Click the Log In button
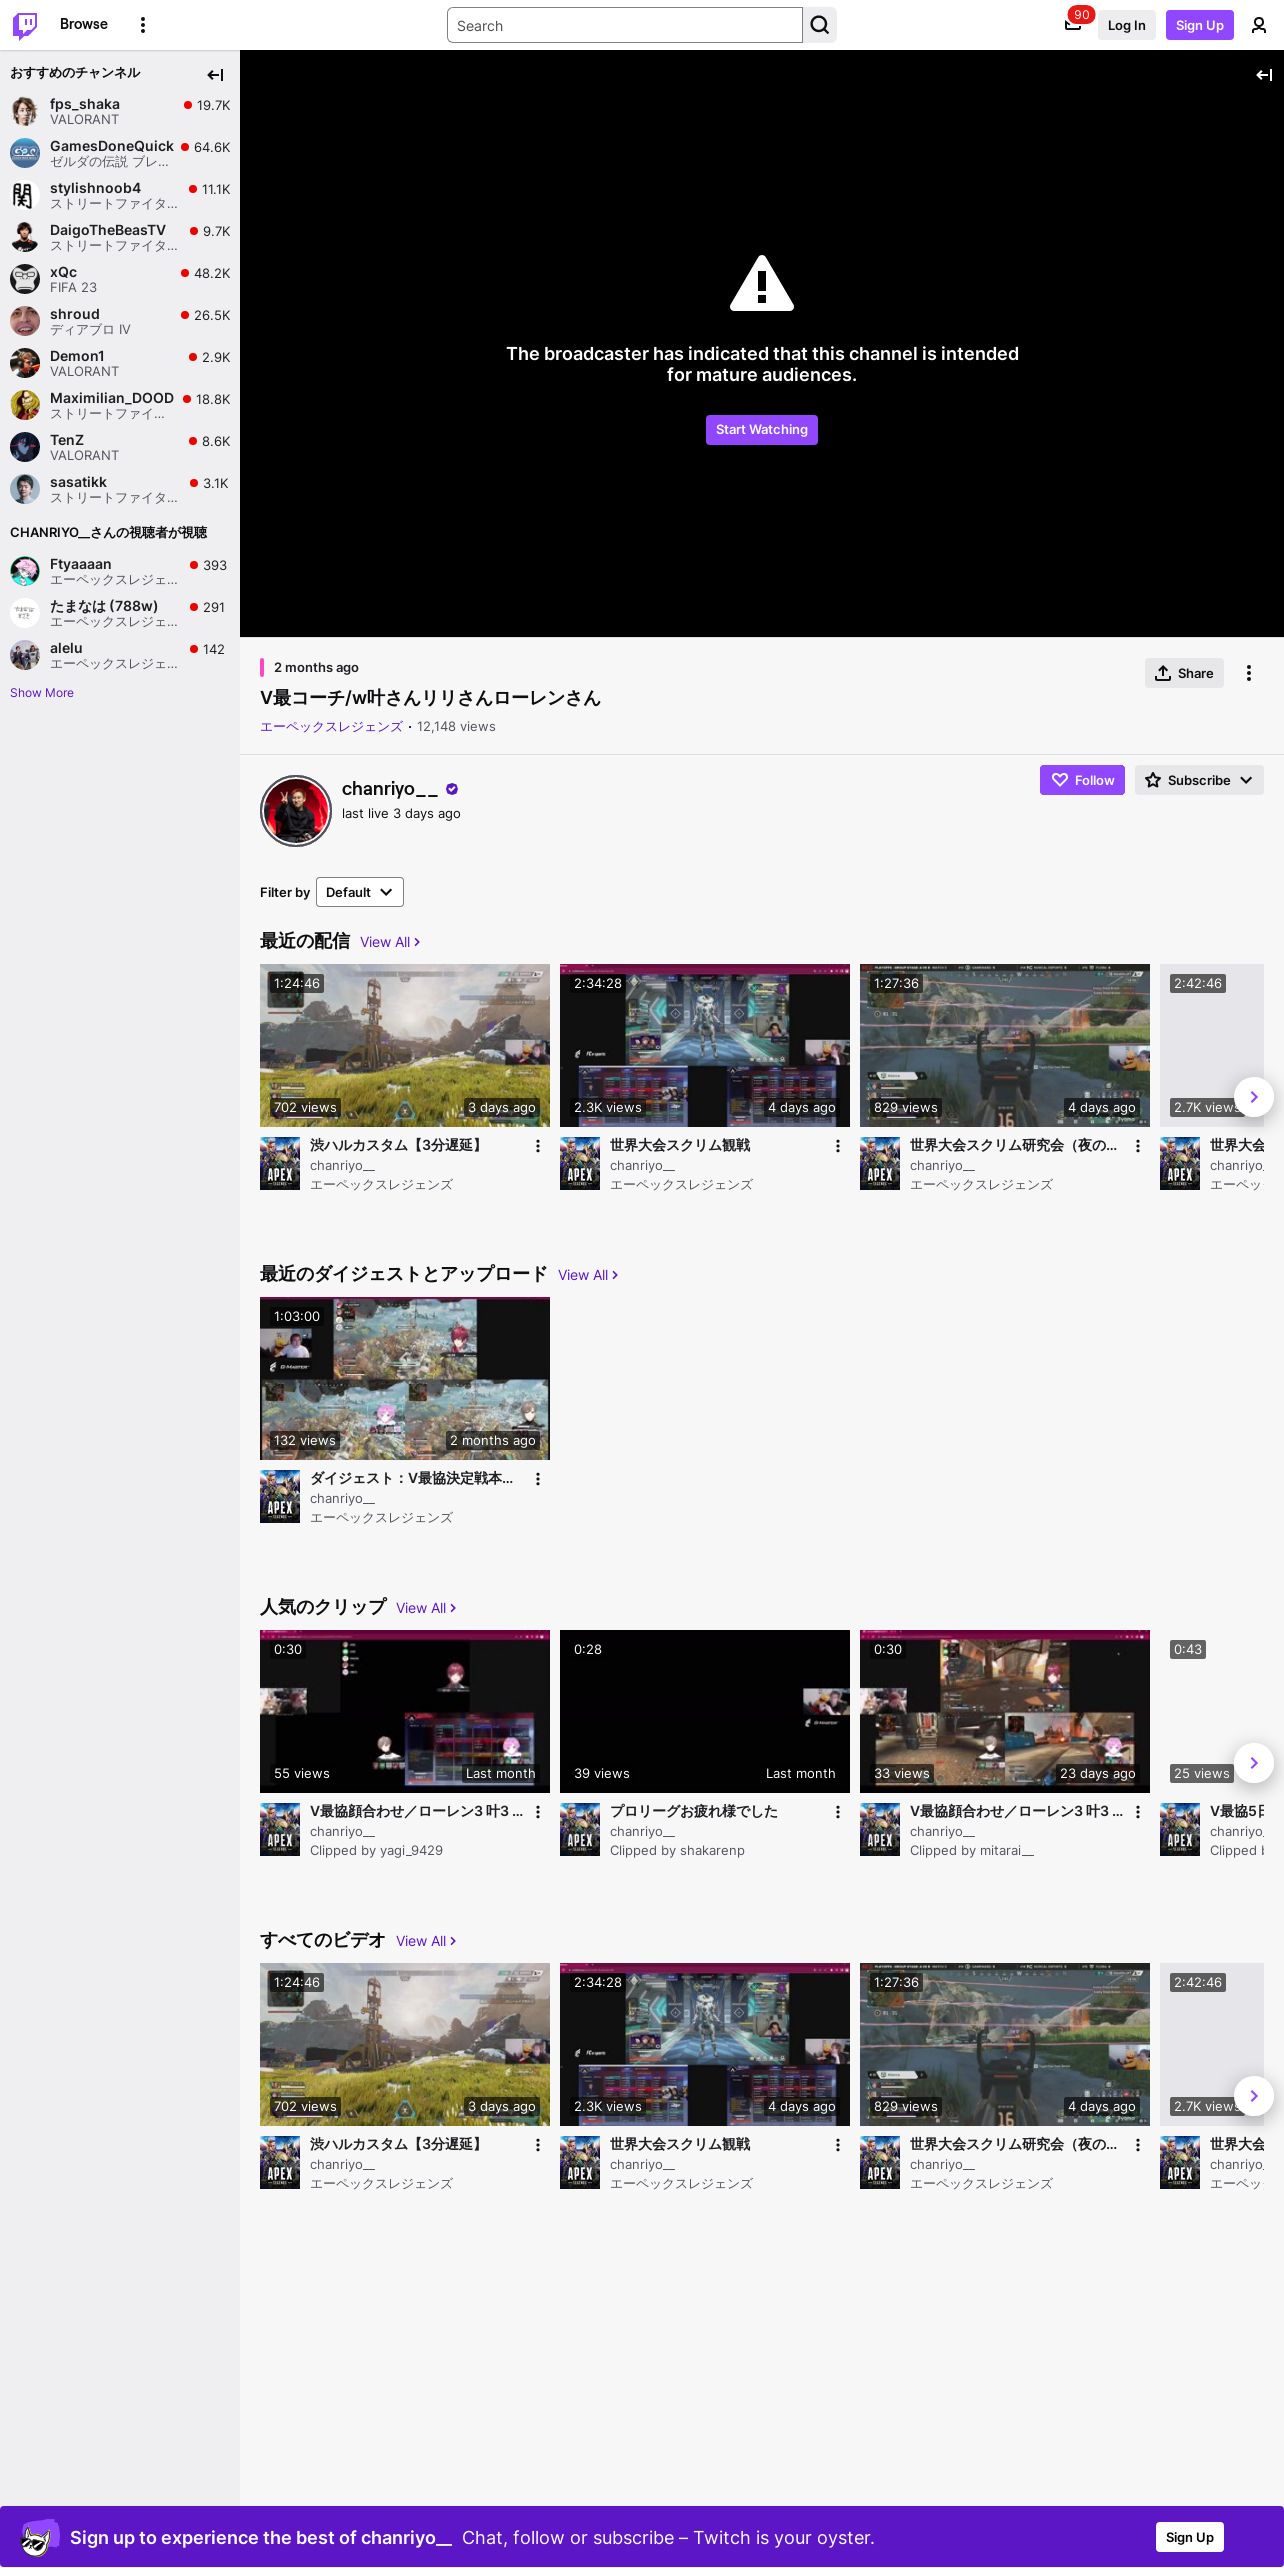The image size is (1284, 2568). click(1126, 25)
